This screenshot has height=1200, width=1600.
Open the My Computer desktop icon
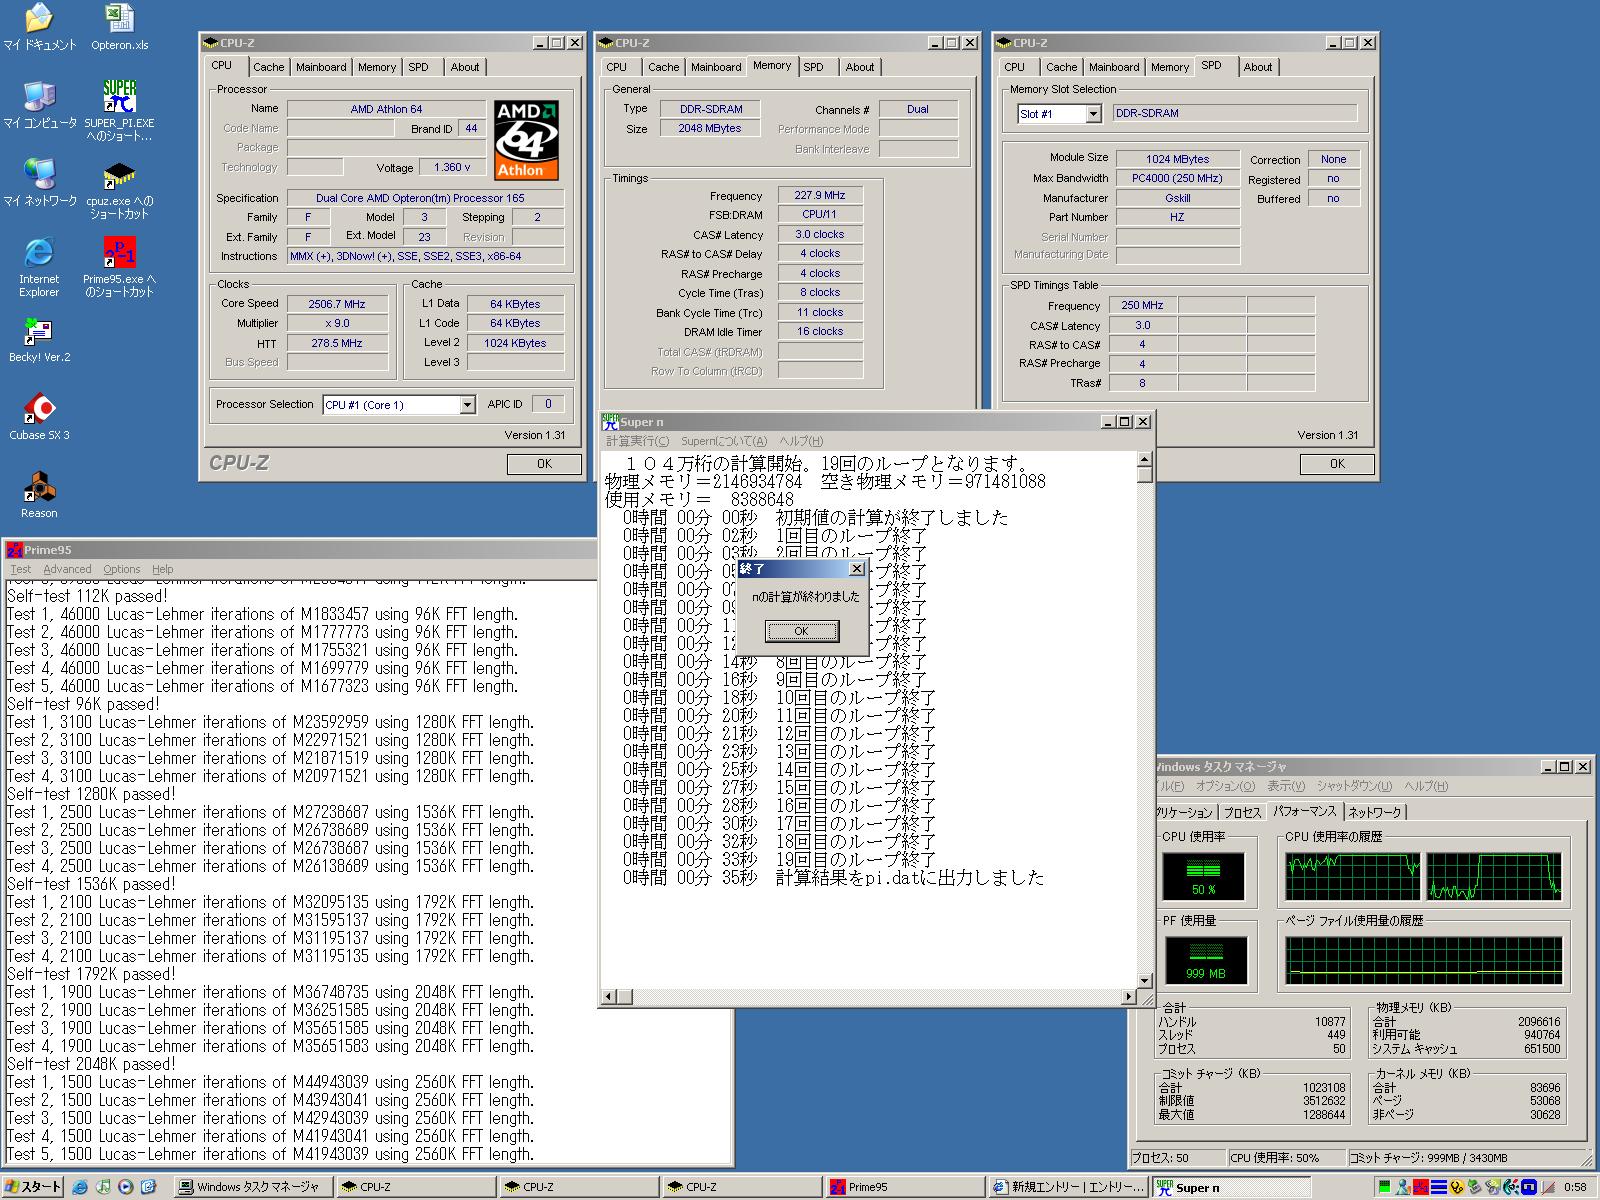pyautogui.click(x=39, y=104)
